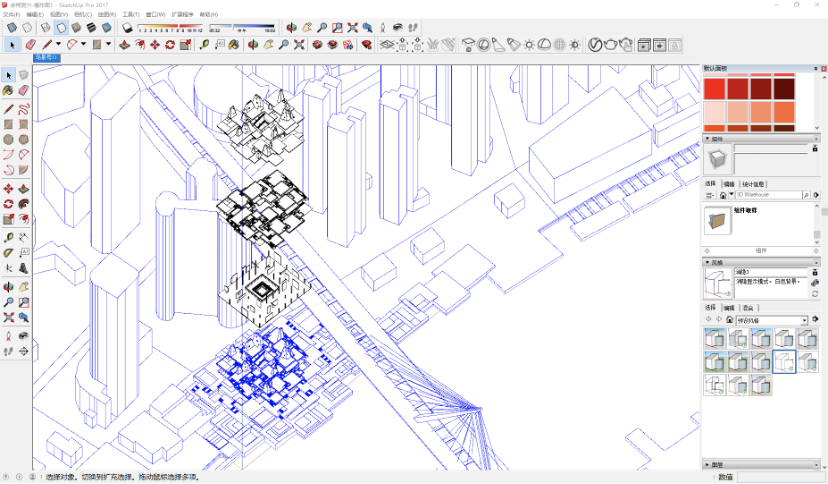Viewport: 828px width, 484px height.
Task: Select the Eraser tool in top toolbar
Action: 31,45
